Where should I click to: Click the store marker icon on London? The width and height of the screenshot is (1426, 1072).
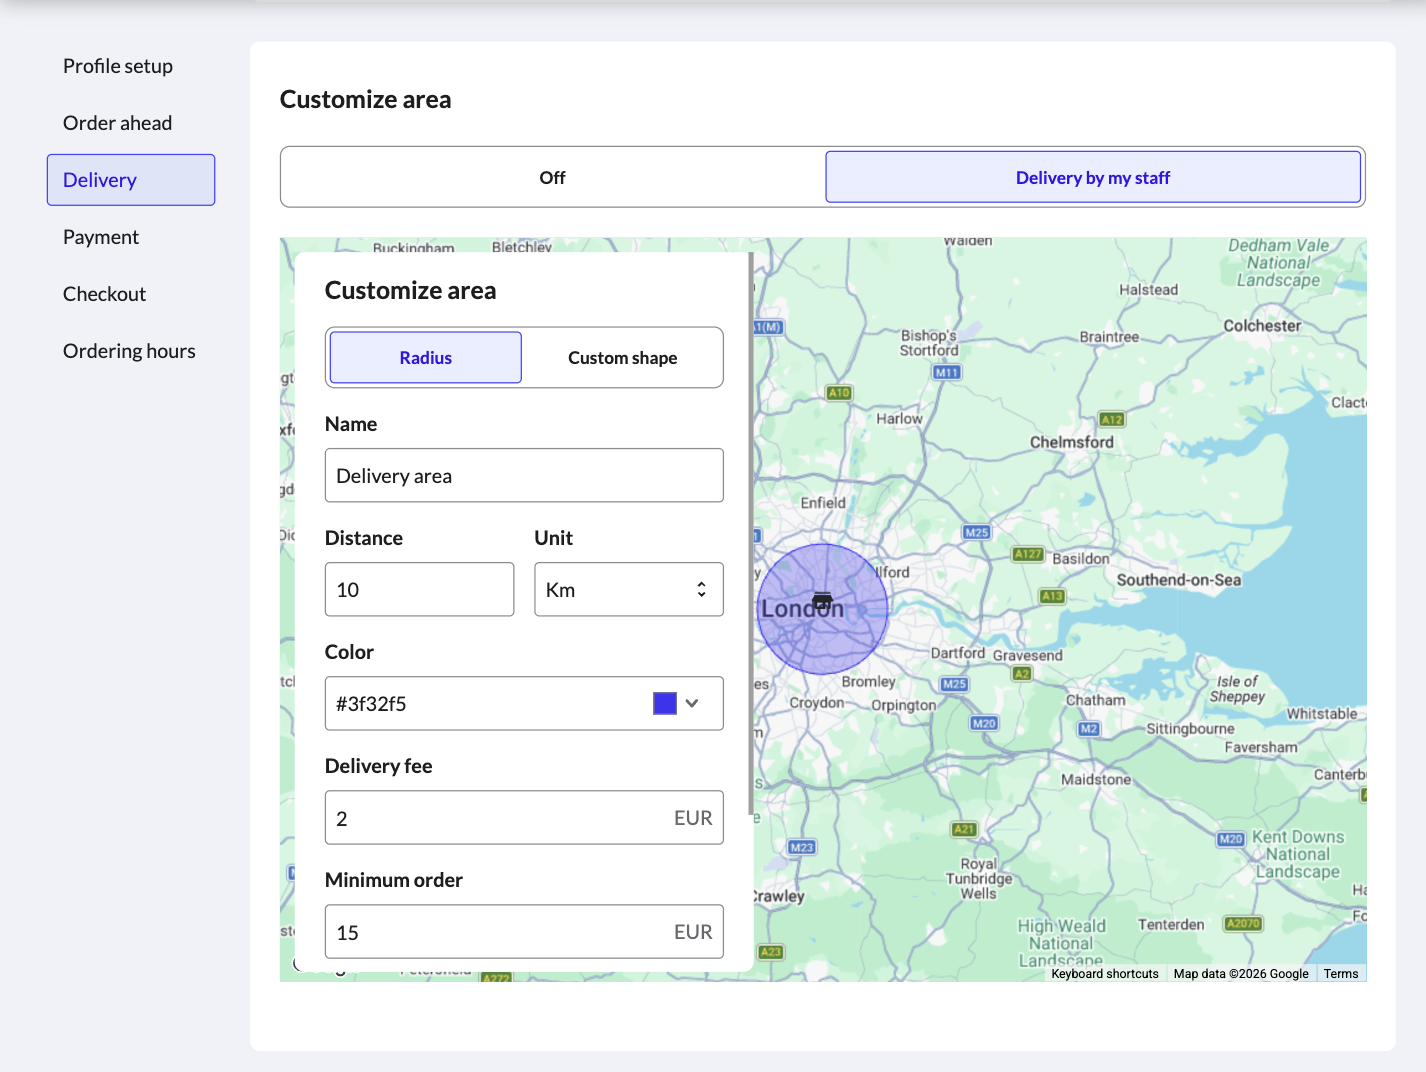tap(822, 600)
